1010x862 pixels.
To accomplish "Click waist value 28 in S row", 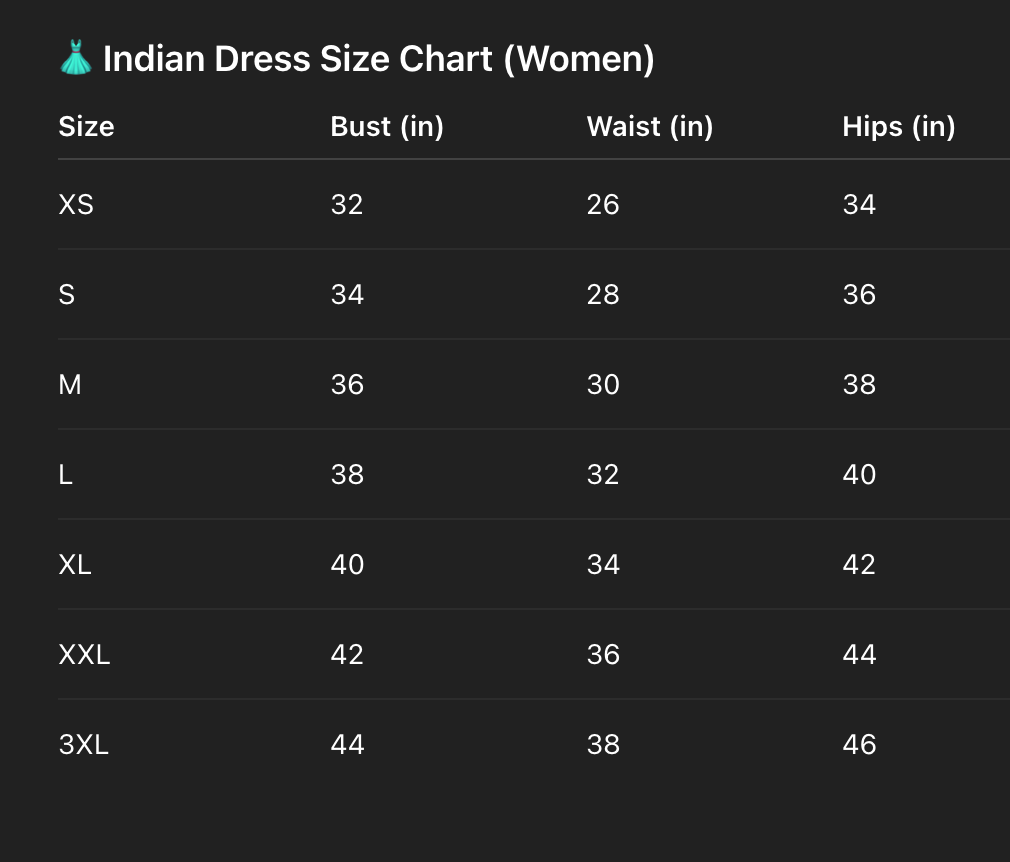I will click(x=603, y=295).
